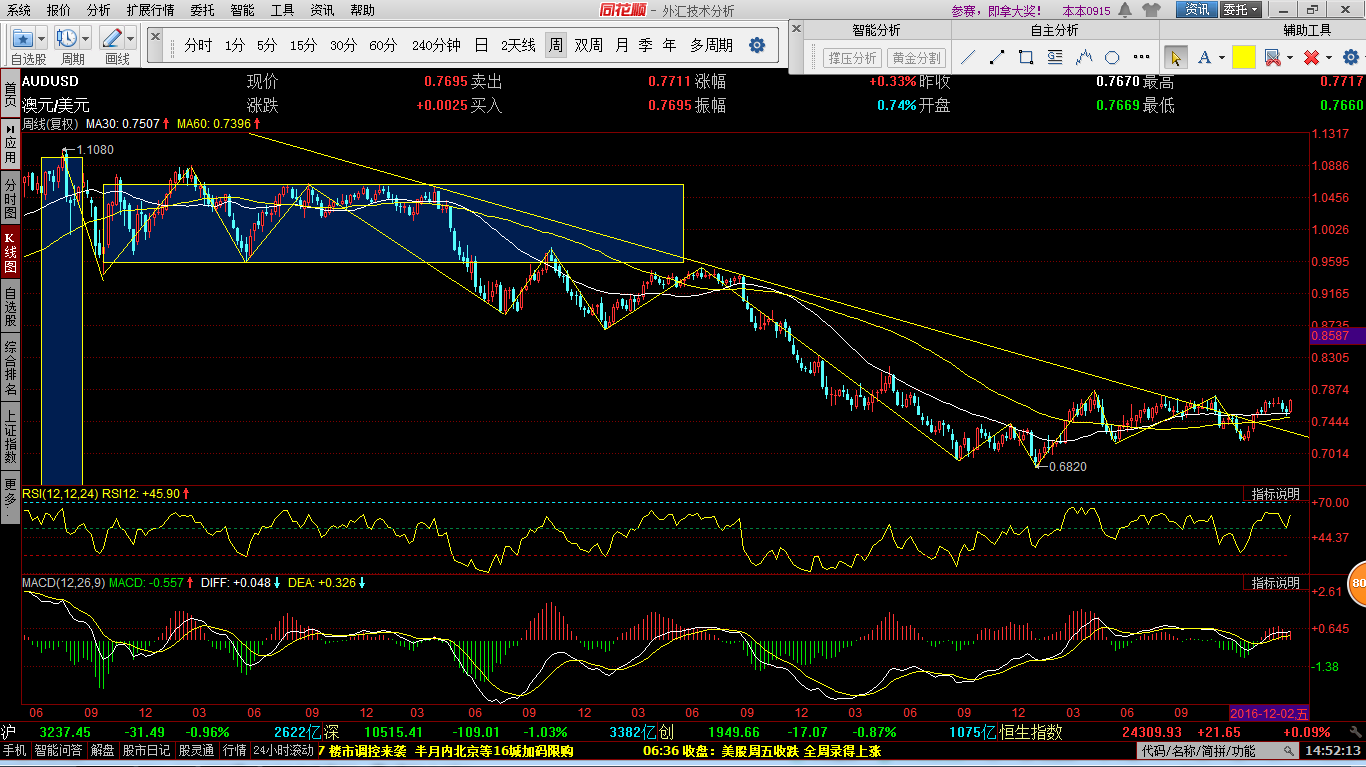The width and height of the screenshot is (1366, 767).
Task: Open the 扩展行情 menu
Action: pyautogui.click(x=150, y=10)
